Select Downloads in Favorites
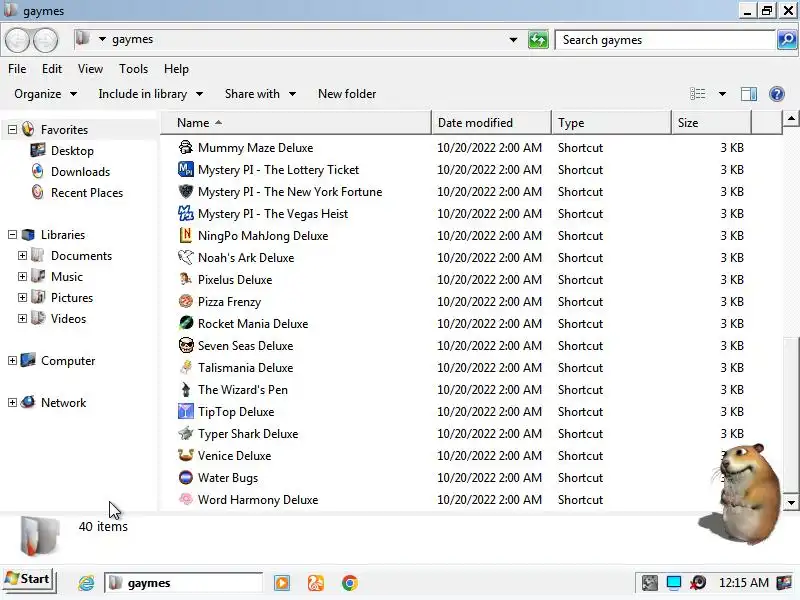 pyautogui.click(x=80, y=171)
